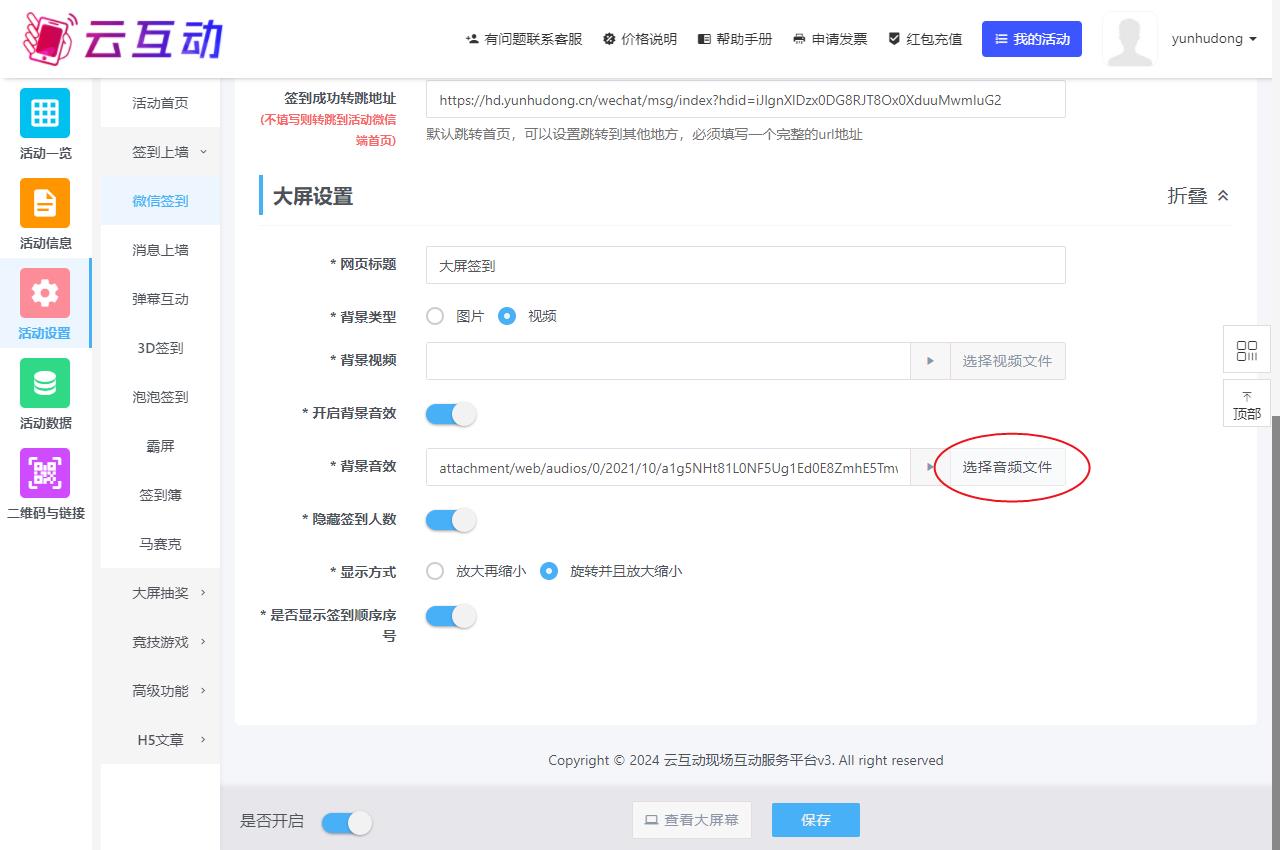Expand H5文章 submenu
This screenshot has width=1280, height=850.
[160, 740]
